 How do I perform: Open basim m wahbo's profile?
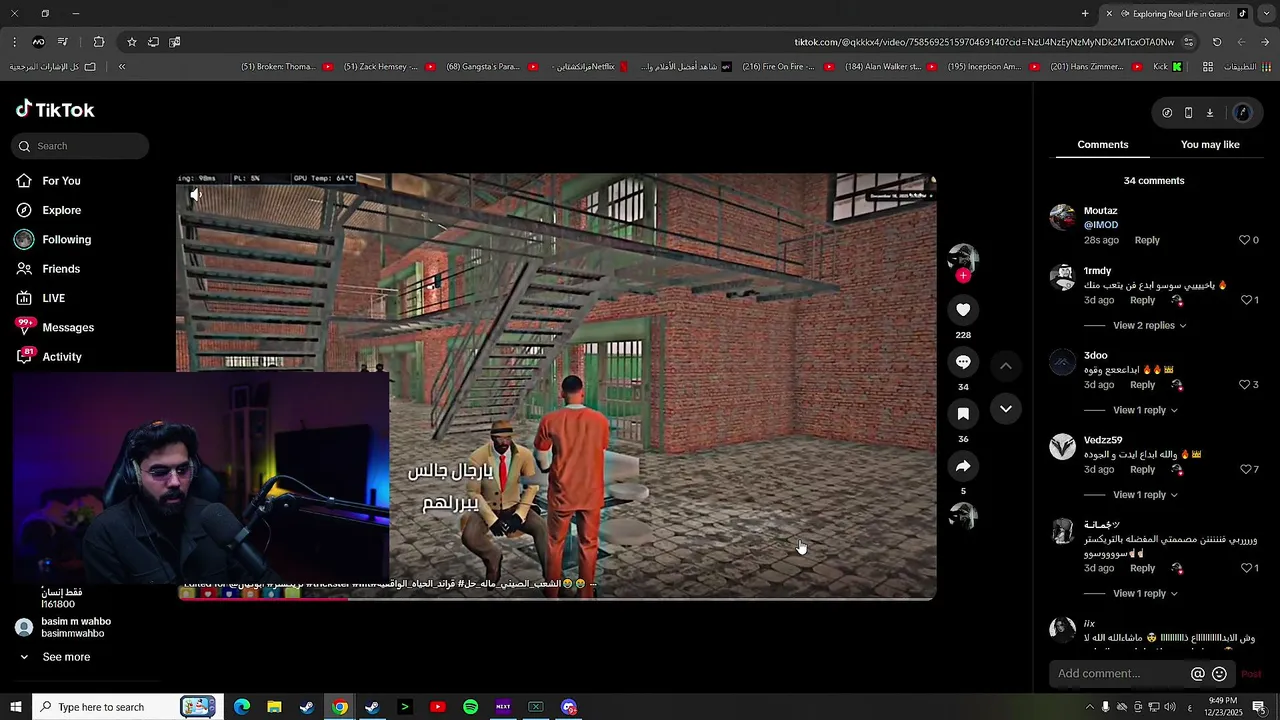[x=76, y=627]
